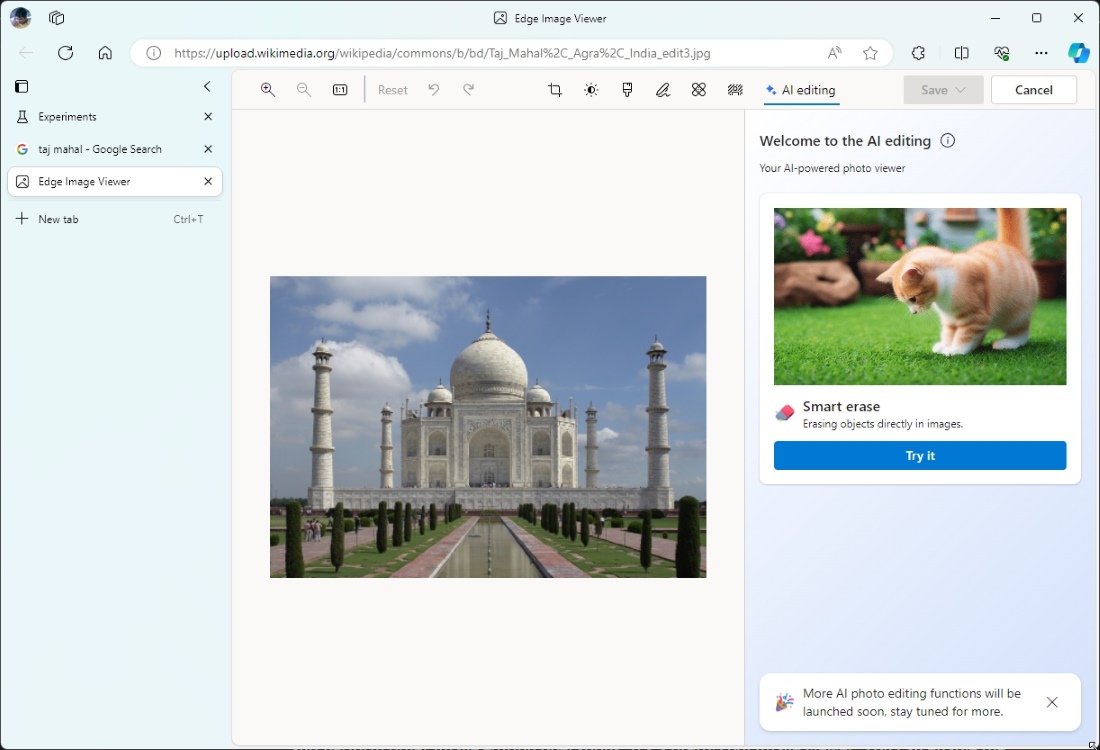
Task: View the image at 1:1 actual size
Action: pyautogui.click(x=340, y=89)
